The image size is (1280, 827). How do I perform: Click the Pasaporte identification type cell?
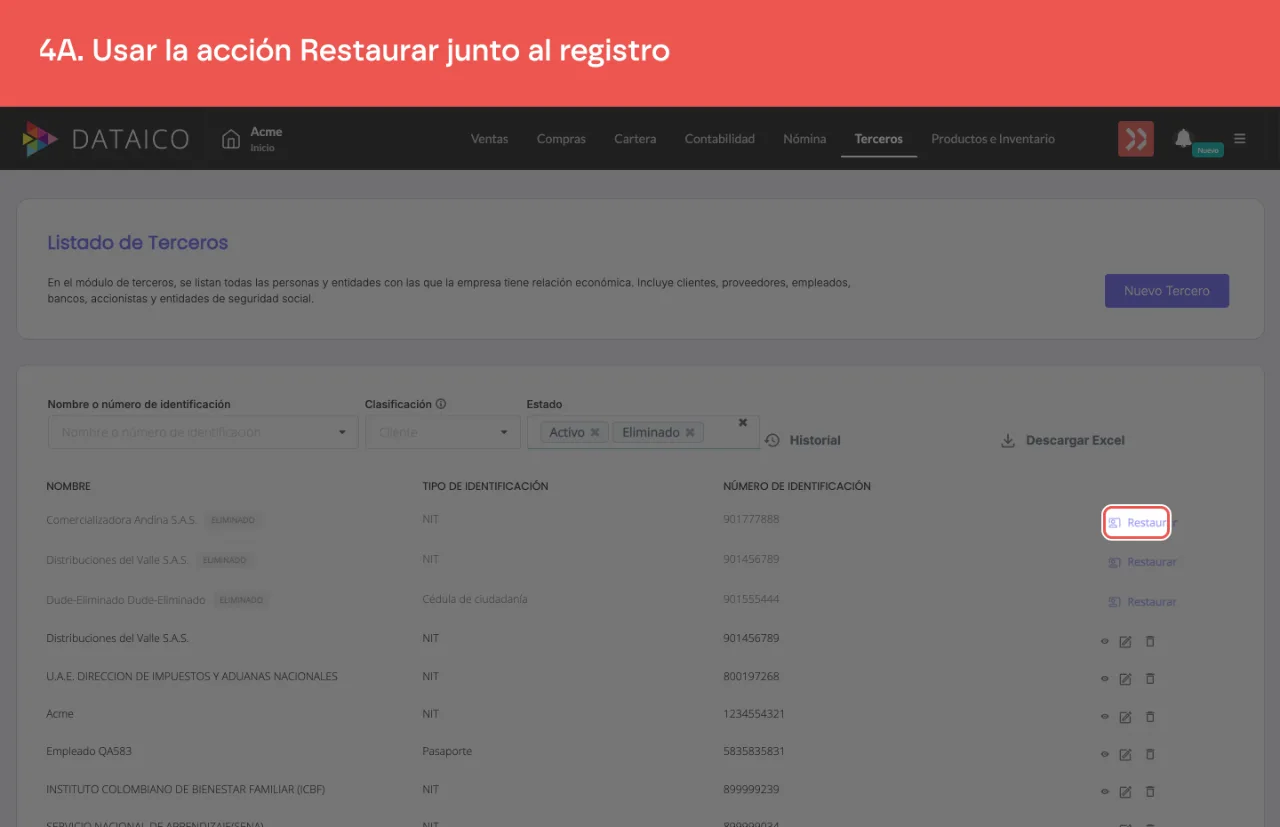(x=447, y=751)
